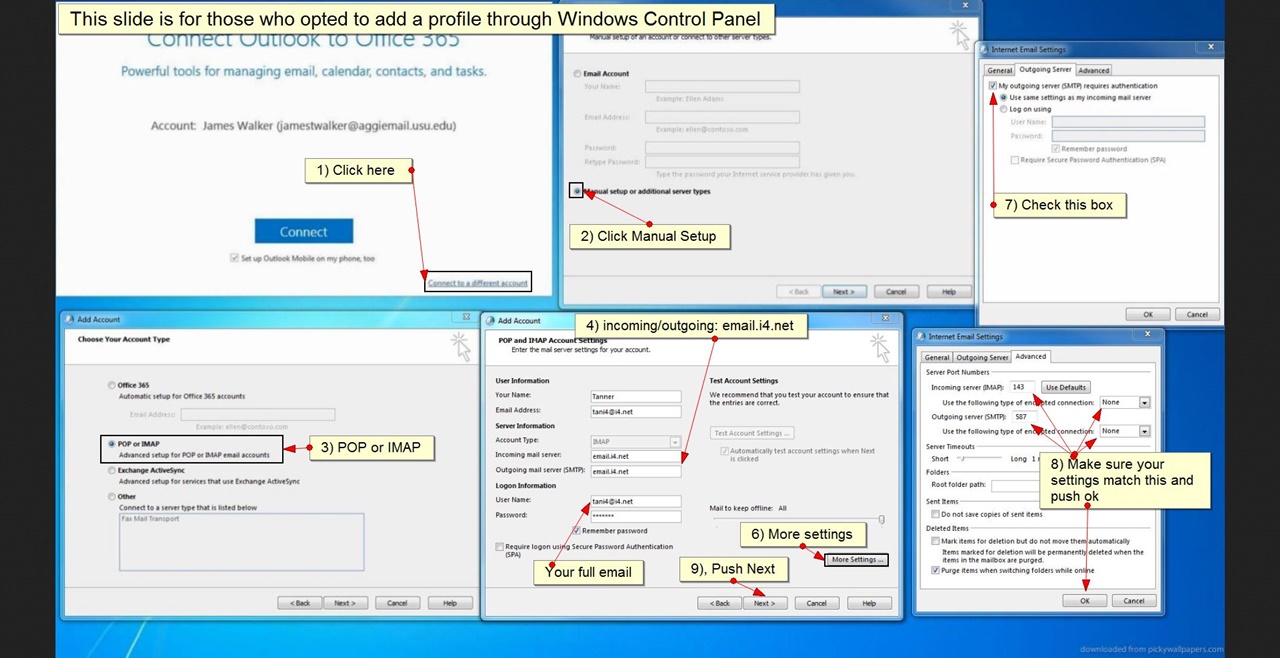The height and width of the screenshot is (658, 1280).
Task: Expand incoming server (IMAP) encrypted connection dropdown
Action: coord(1144,402)
